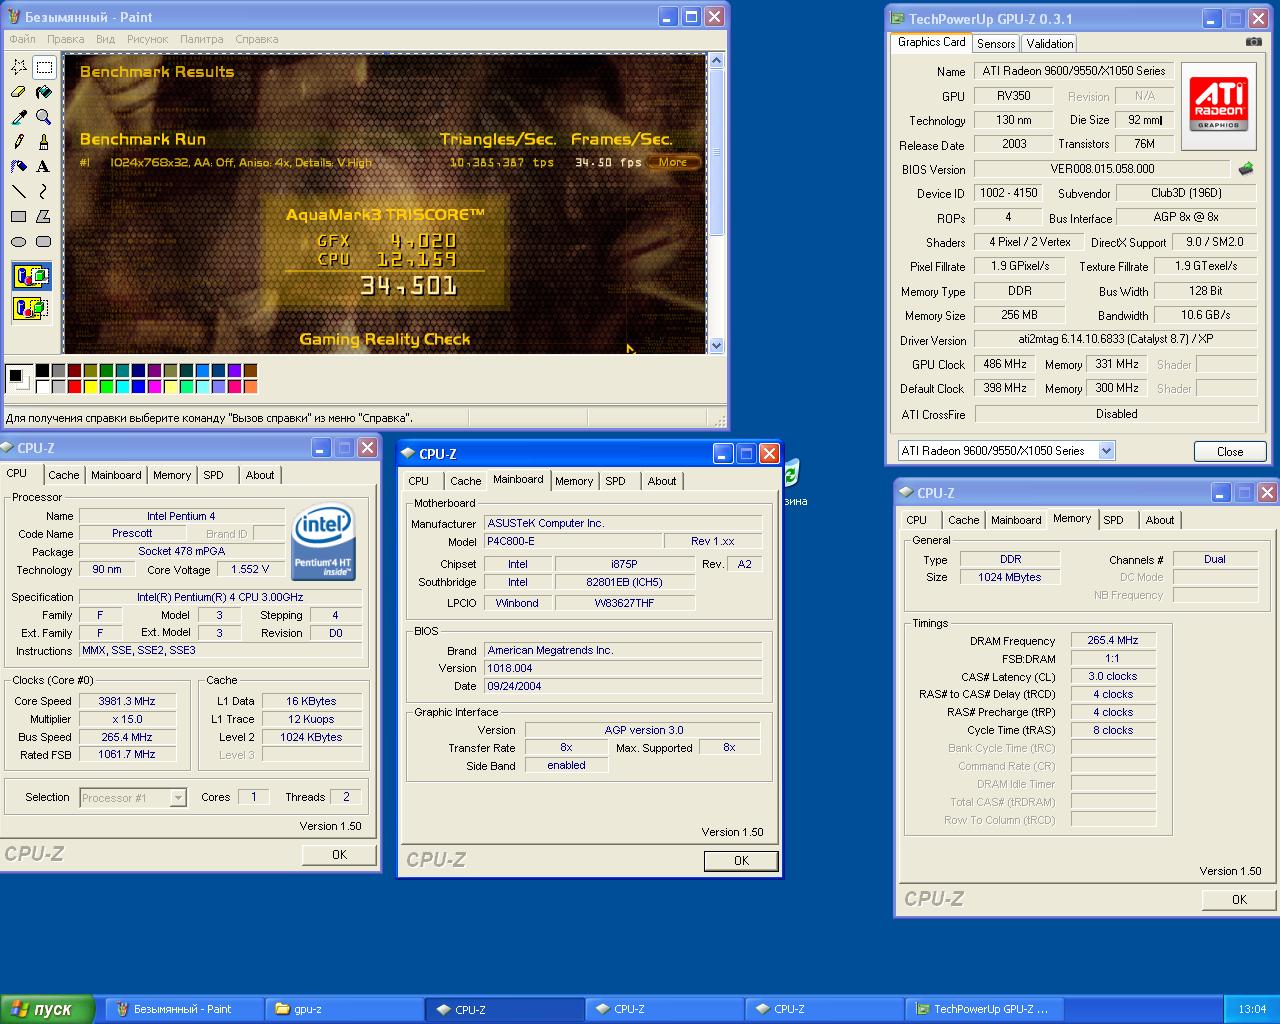Enable transparent selection mode in Paint toolbox
This screenshot has width=1280, height=1024.
[x=31, y=308]
